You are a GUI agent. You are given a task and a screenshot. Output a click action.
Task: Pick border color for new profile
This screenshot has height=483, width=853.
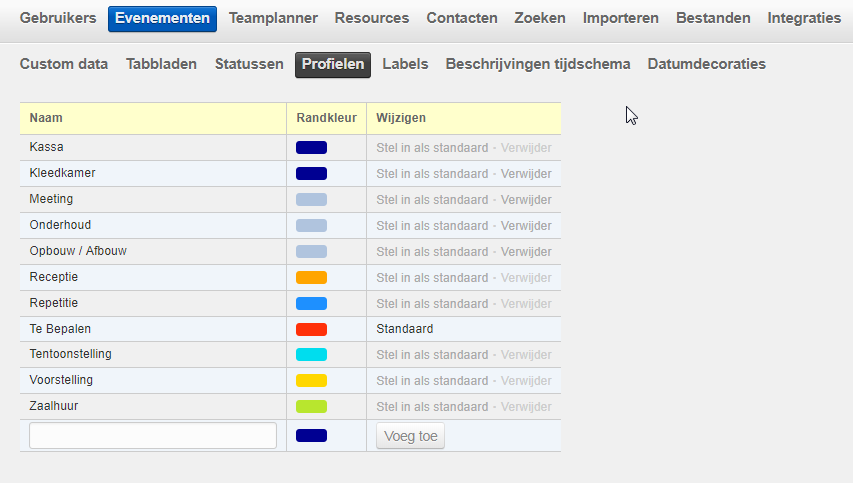click(x=311, y=436)
